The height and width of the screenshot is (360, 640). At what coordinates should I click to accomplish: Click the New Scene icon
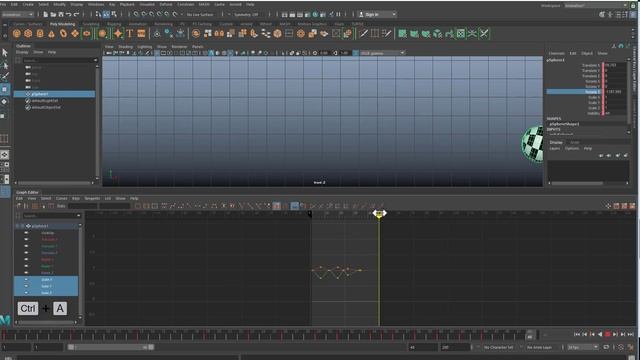(x=45, y=14)
